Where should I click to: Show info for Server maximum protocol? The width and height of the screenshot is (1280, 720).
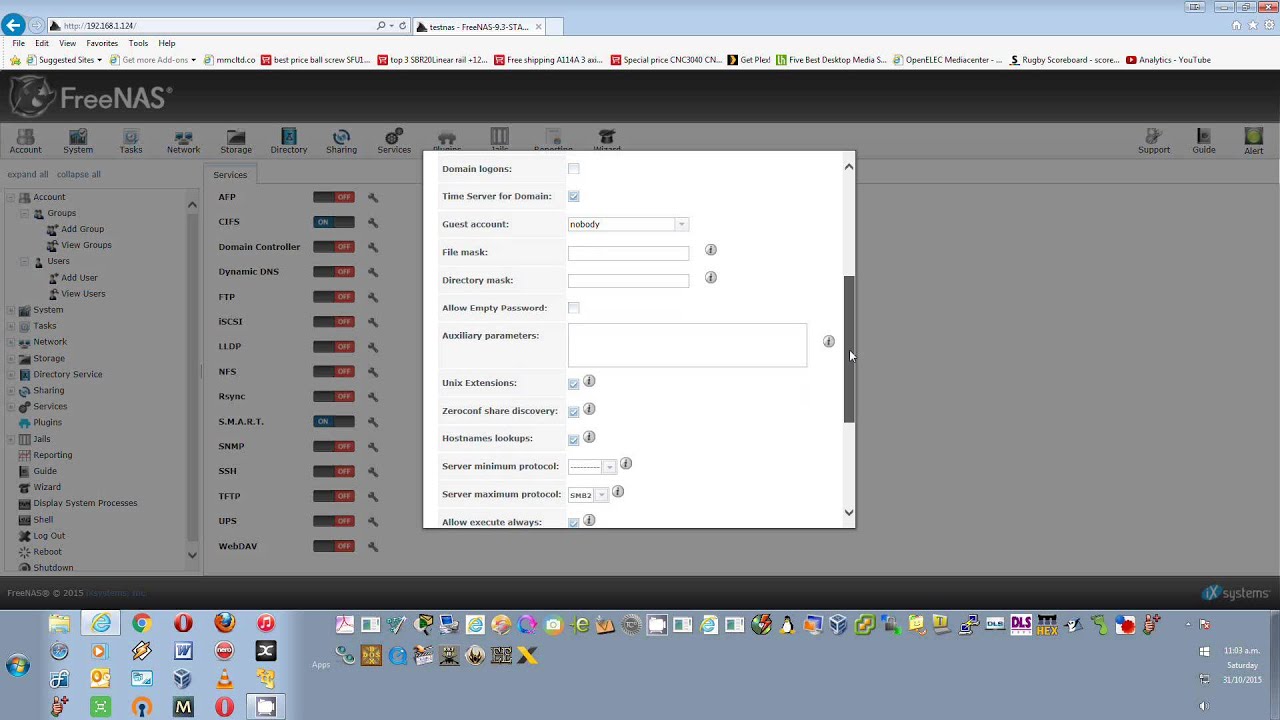[x=618, y=492]
